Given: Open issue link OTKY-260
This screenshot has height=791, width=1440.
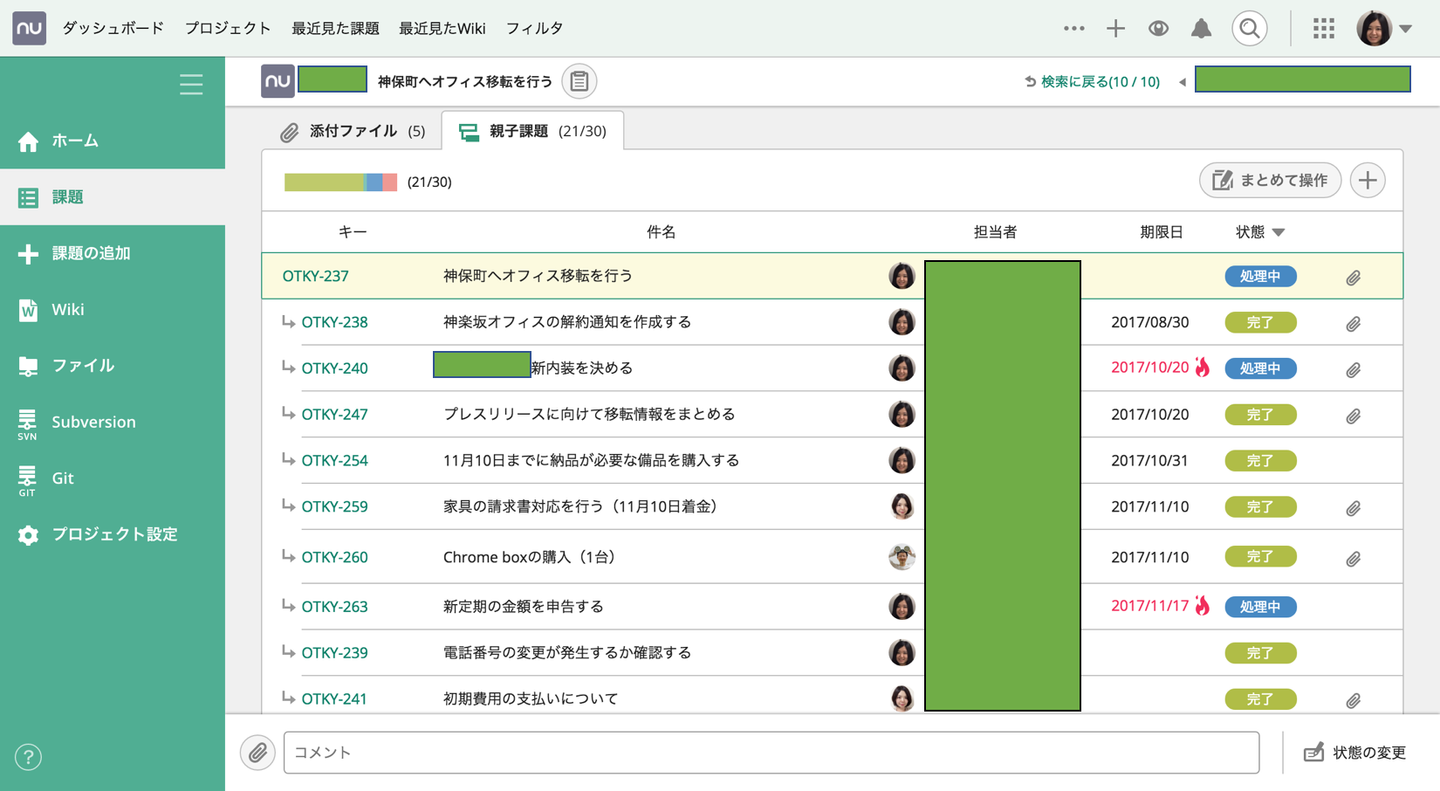Looking at the screenshot, I should [334, 557].
